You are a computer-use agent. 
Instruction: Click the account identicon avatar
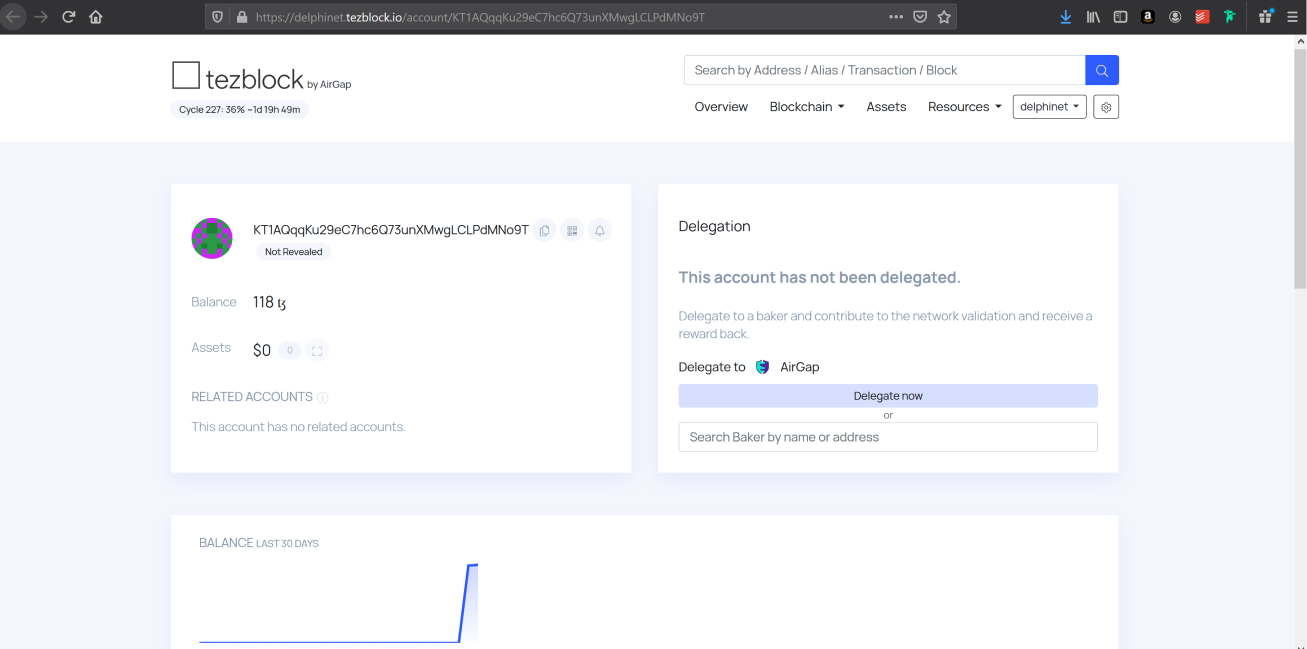click(212, 238)
